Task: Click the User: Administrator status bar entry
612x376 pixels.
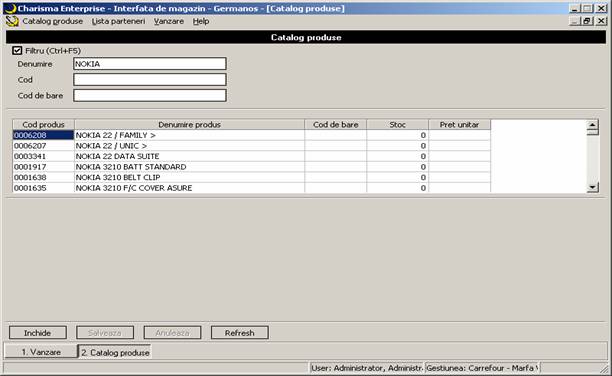Action: (x=367, y=368)
